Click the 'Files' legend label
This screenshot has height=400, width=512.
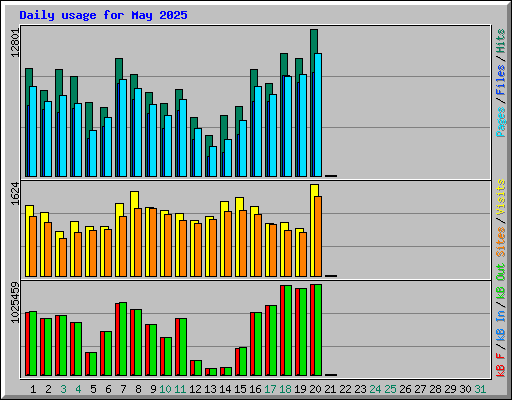[501, 80]
